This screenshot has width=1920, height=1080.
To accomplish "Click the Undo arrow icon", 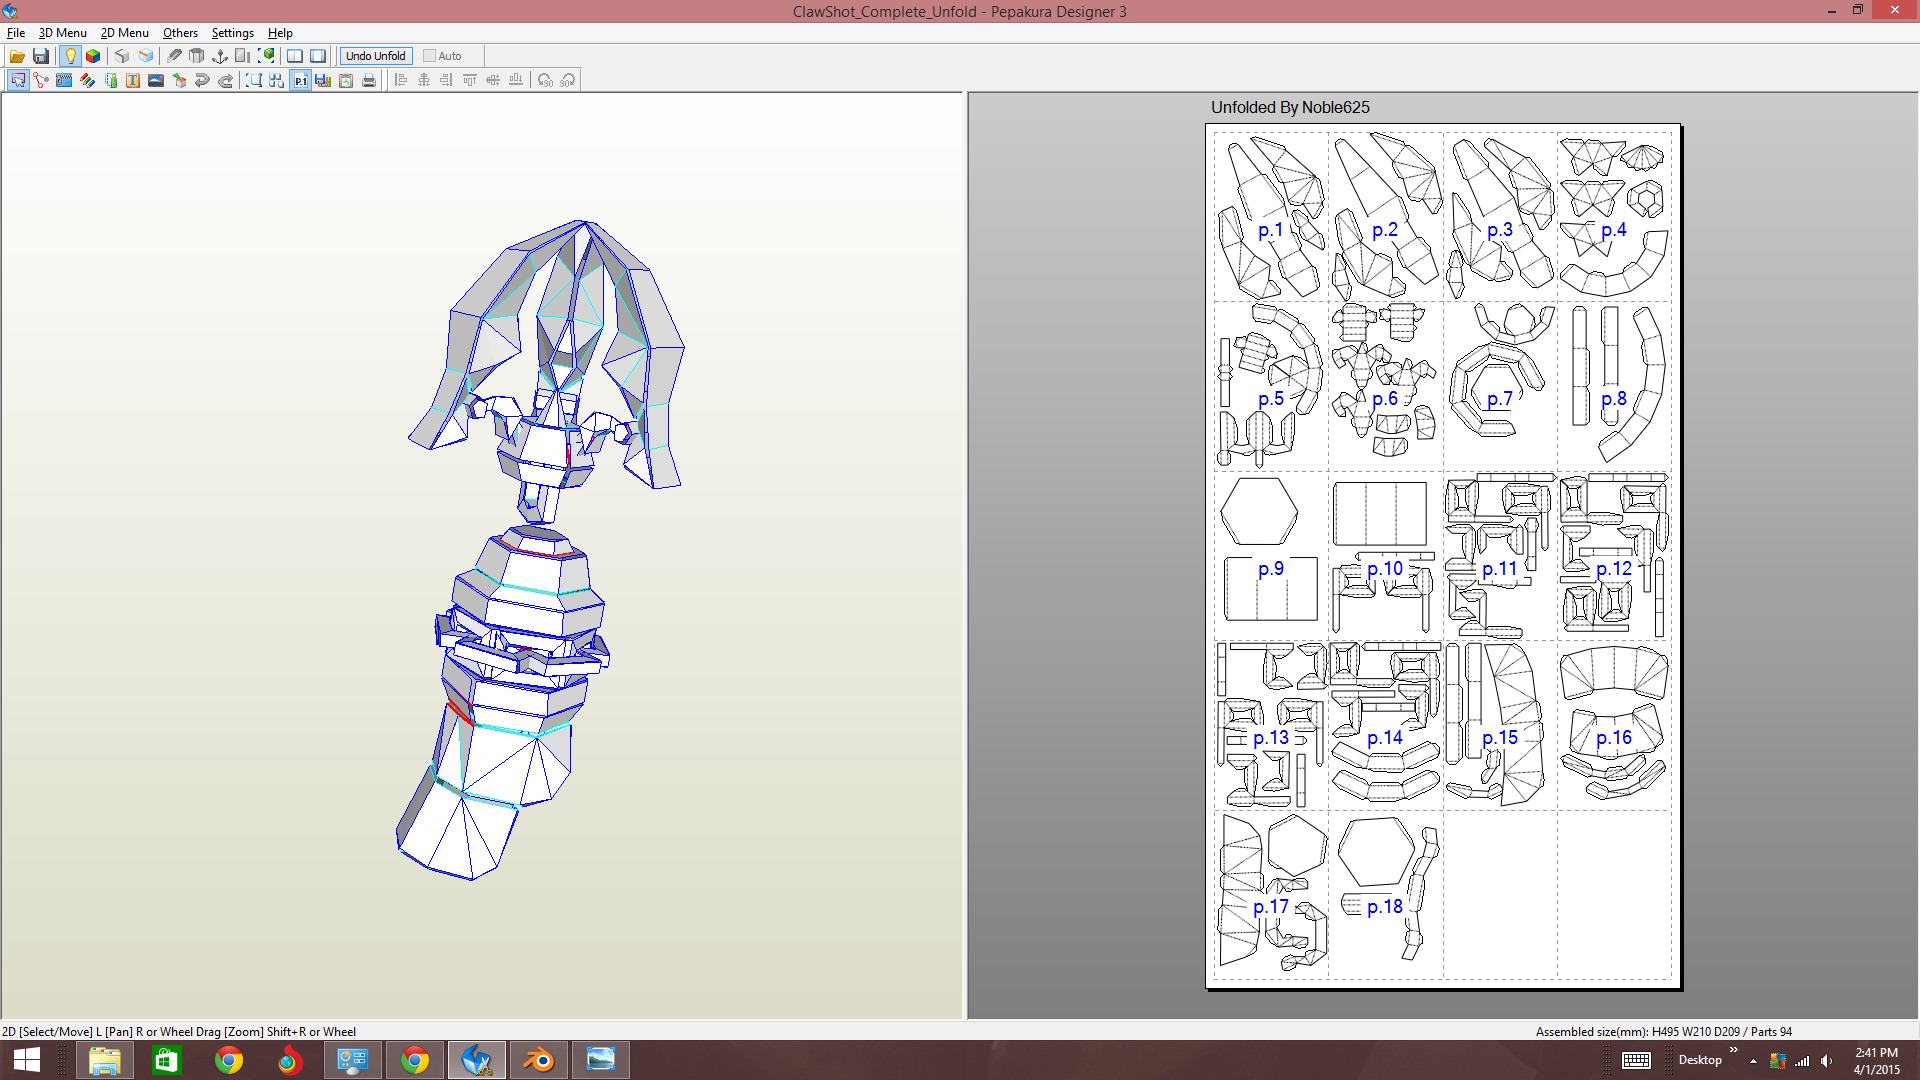I will coord(202,80).
